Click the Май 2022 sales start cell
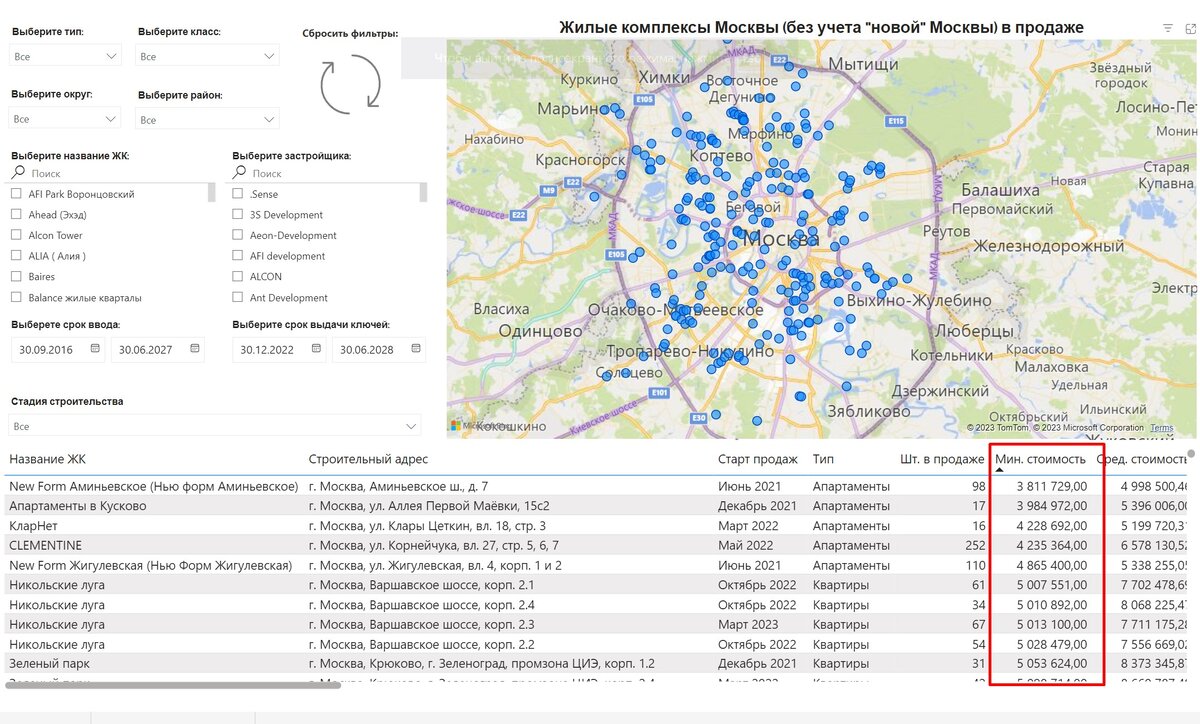1200x724 pixels. pos(746,545)
